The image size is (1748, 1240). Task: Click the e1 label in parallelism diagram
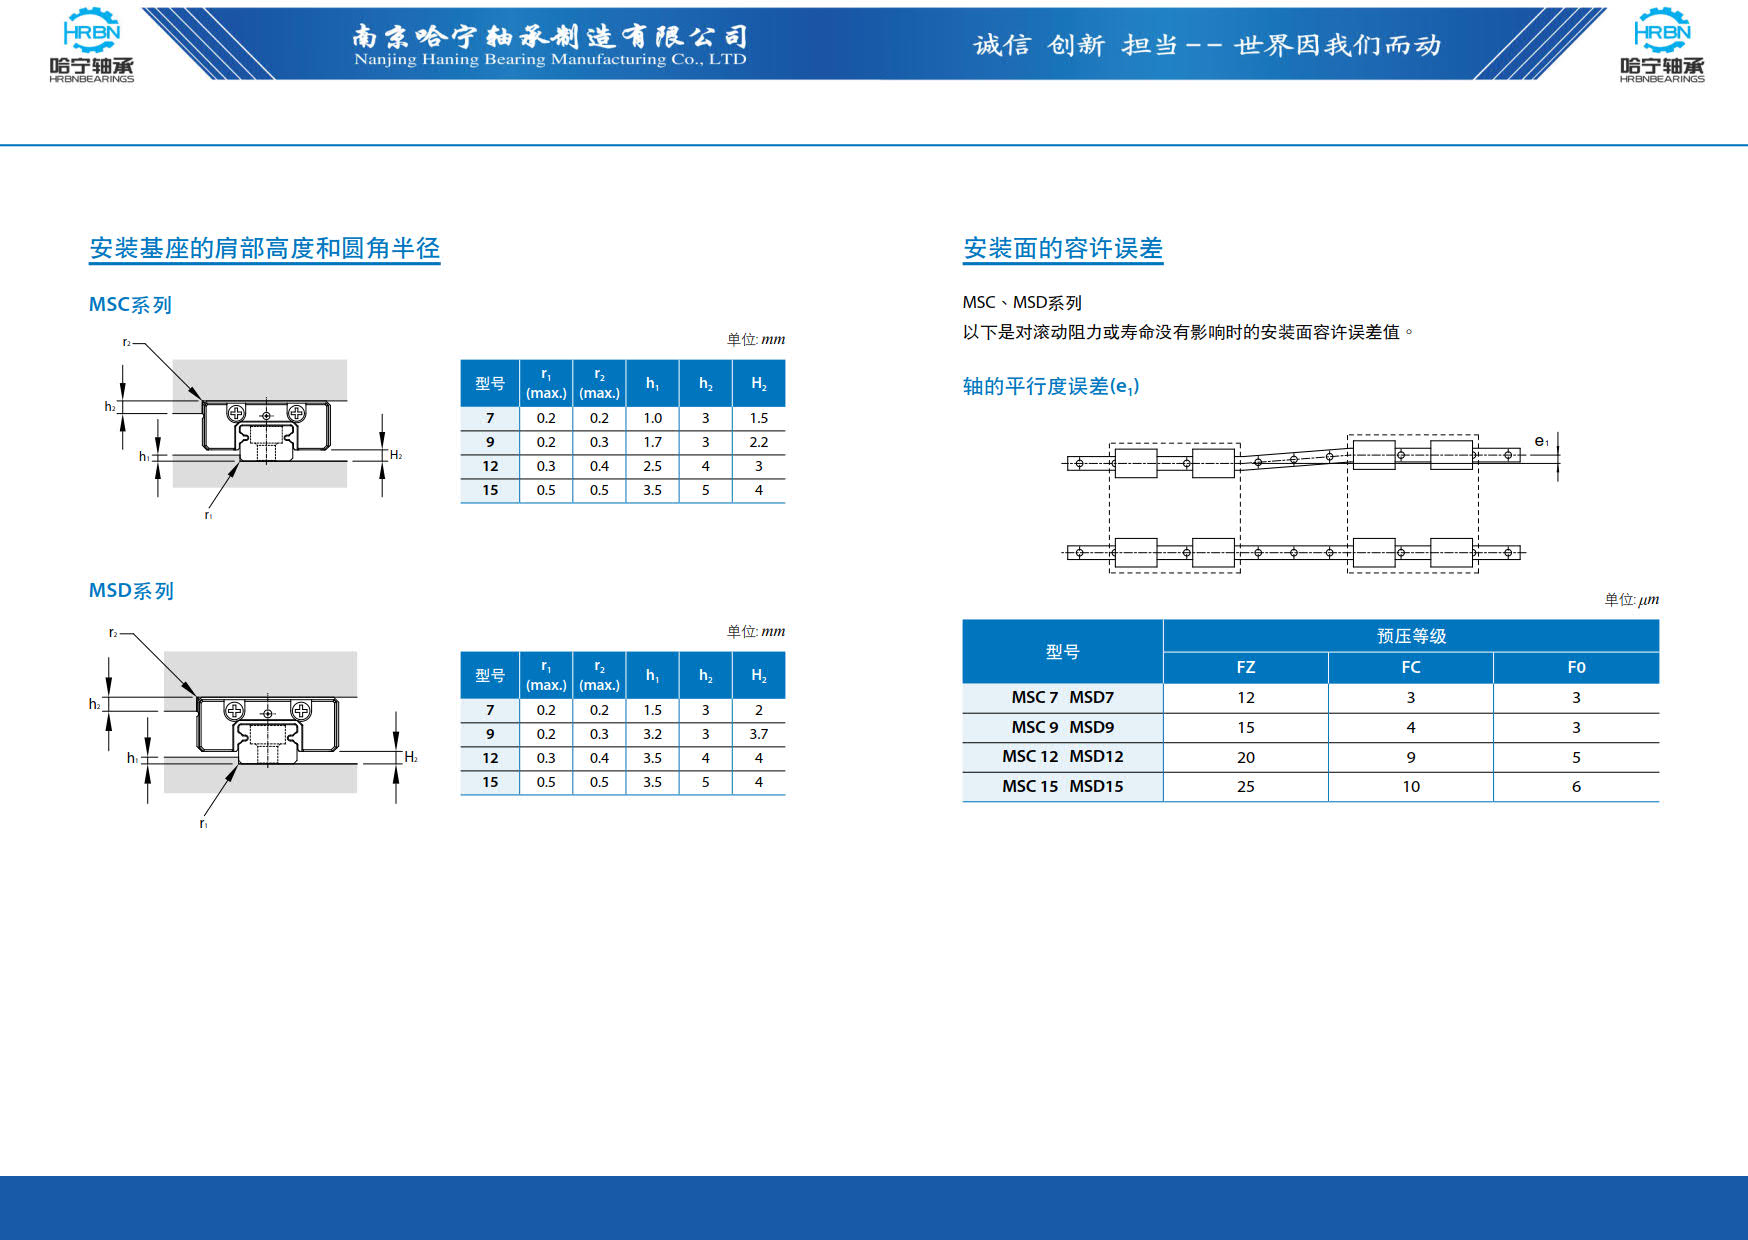coord(1541,441)
